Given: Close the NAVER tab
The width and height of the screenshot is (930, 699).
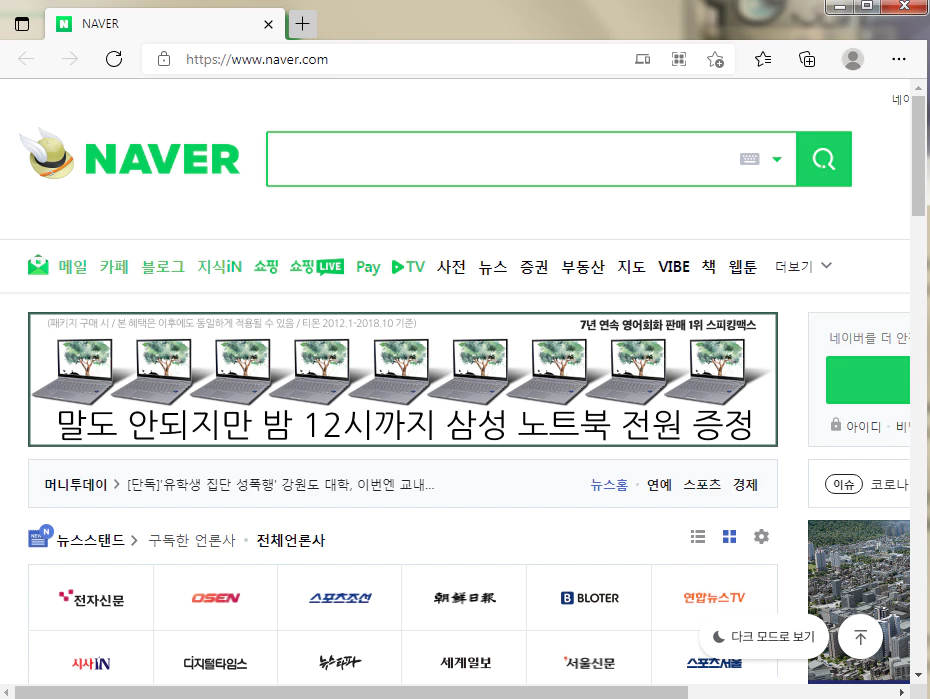Looking at the screenshot, I should pos(268,24).
